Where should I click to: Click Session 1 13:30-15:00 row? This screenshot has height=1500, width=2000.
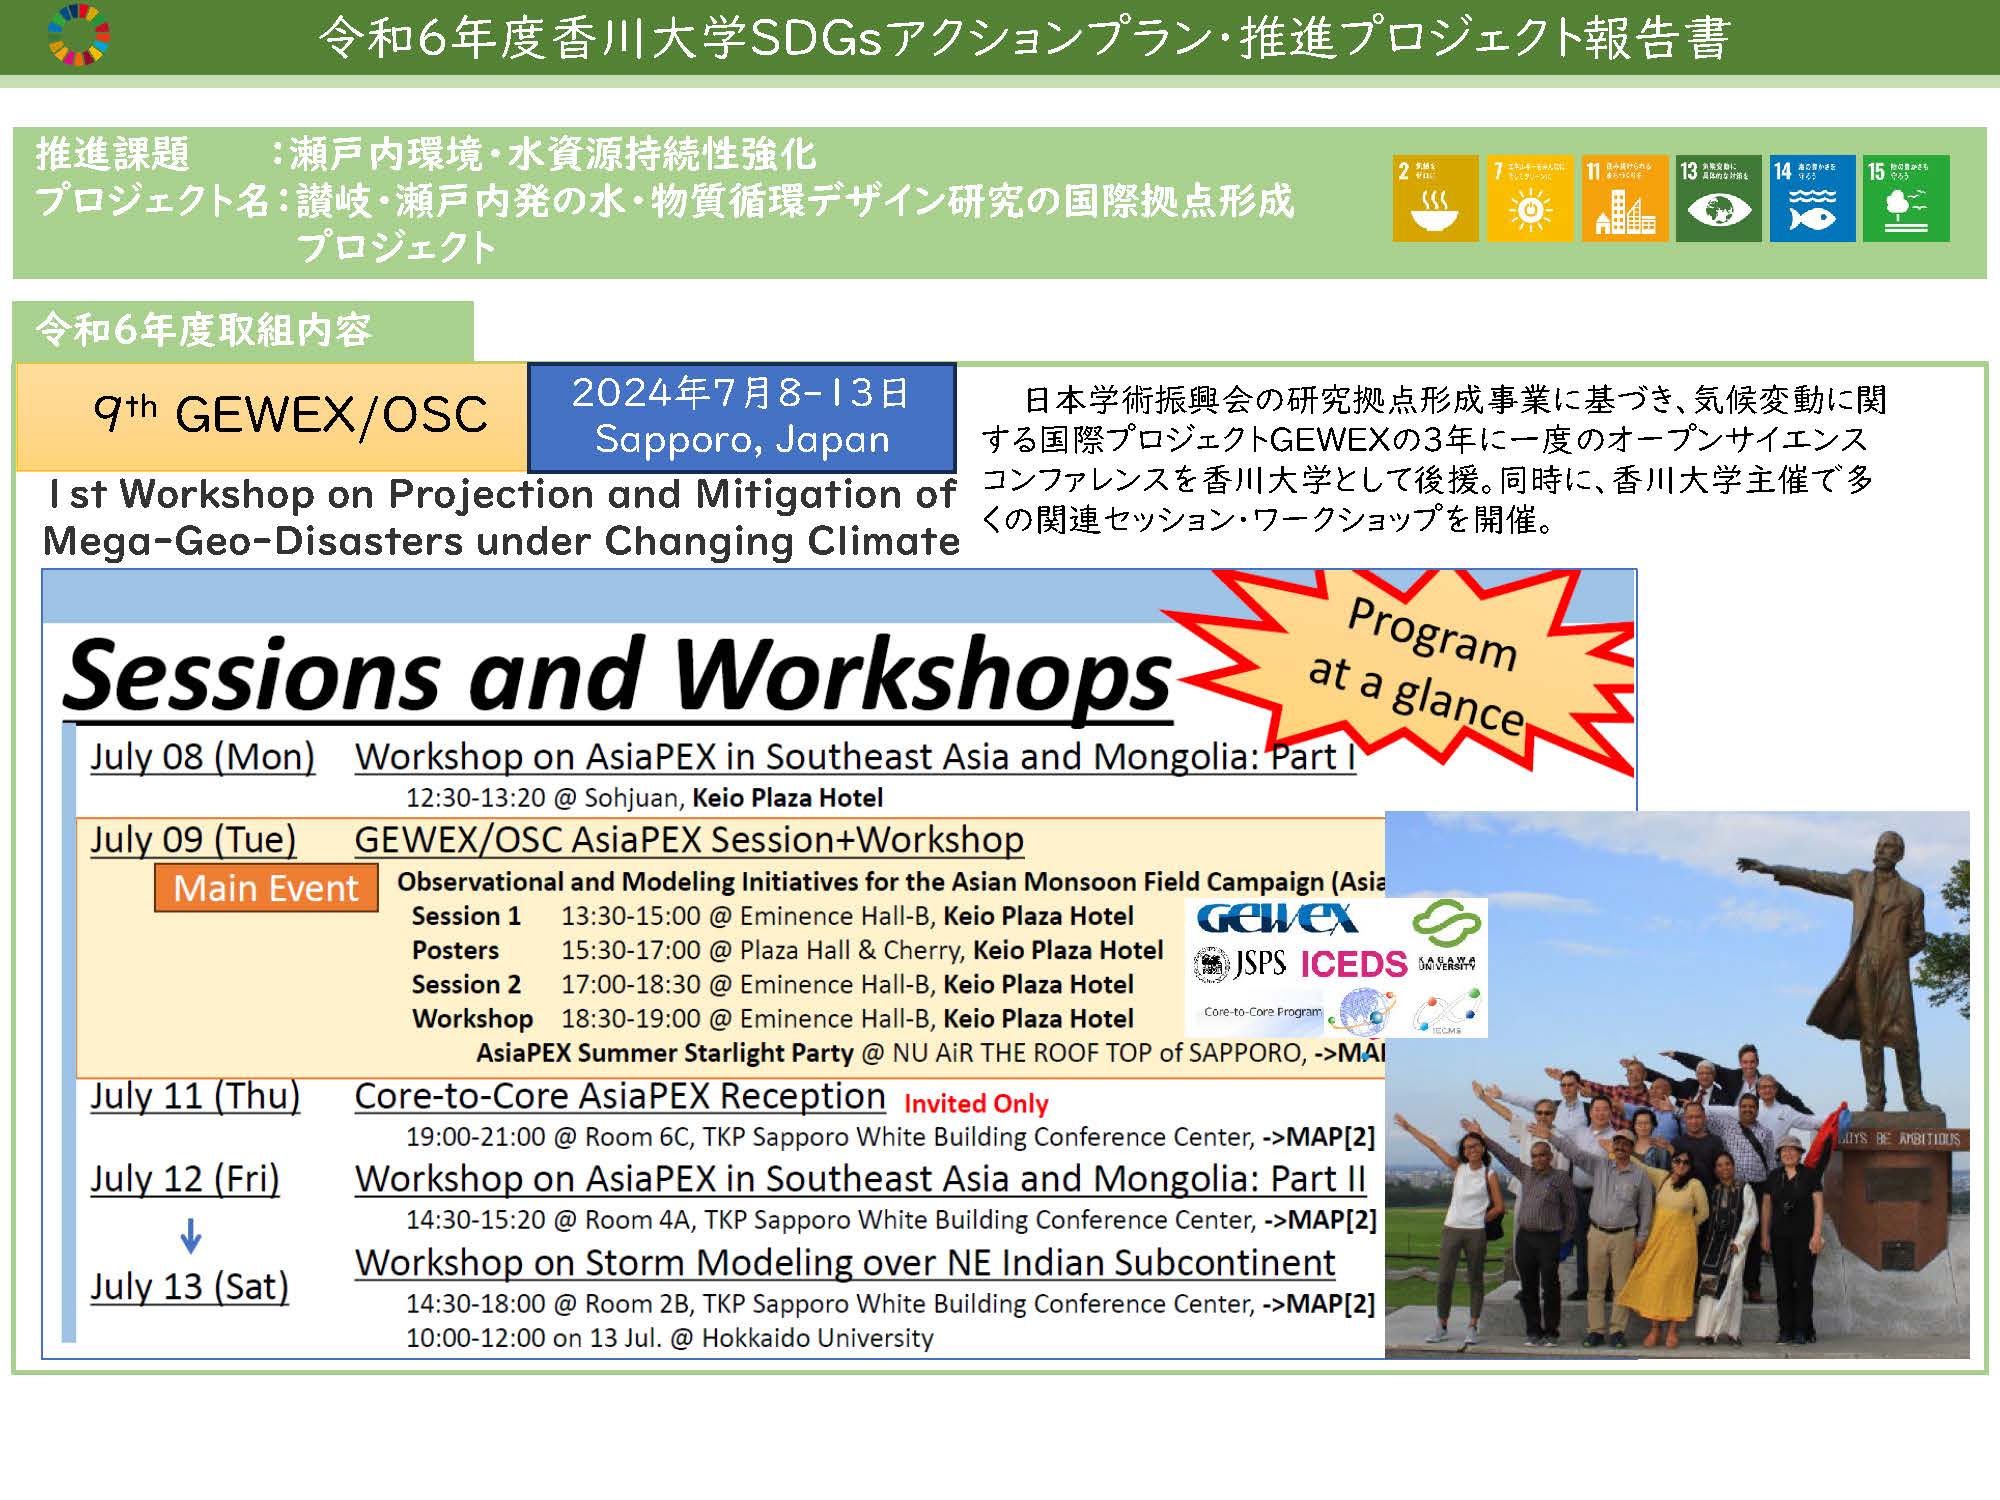point(772,917)
